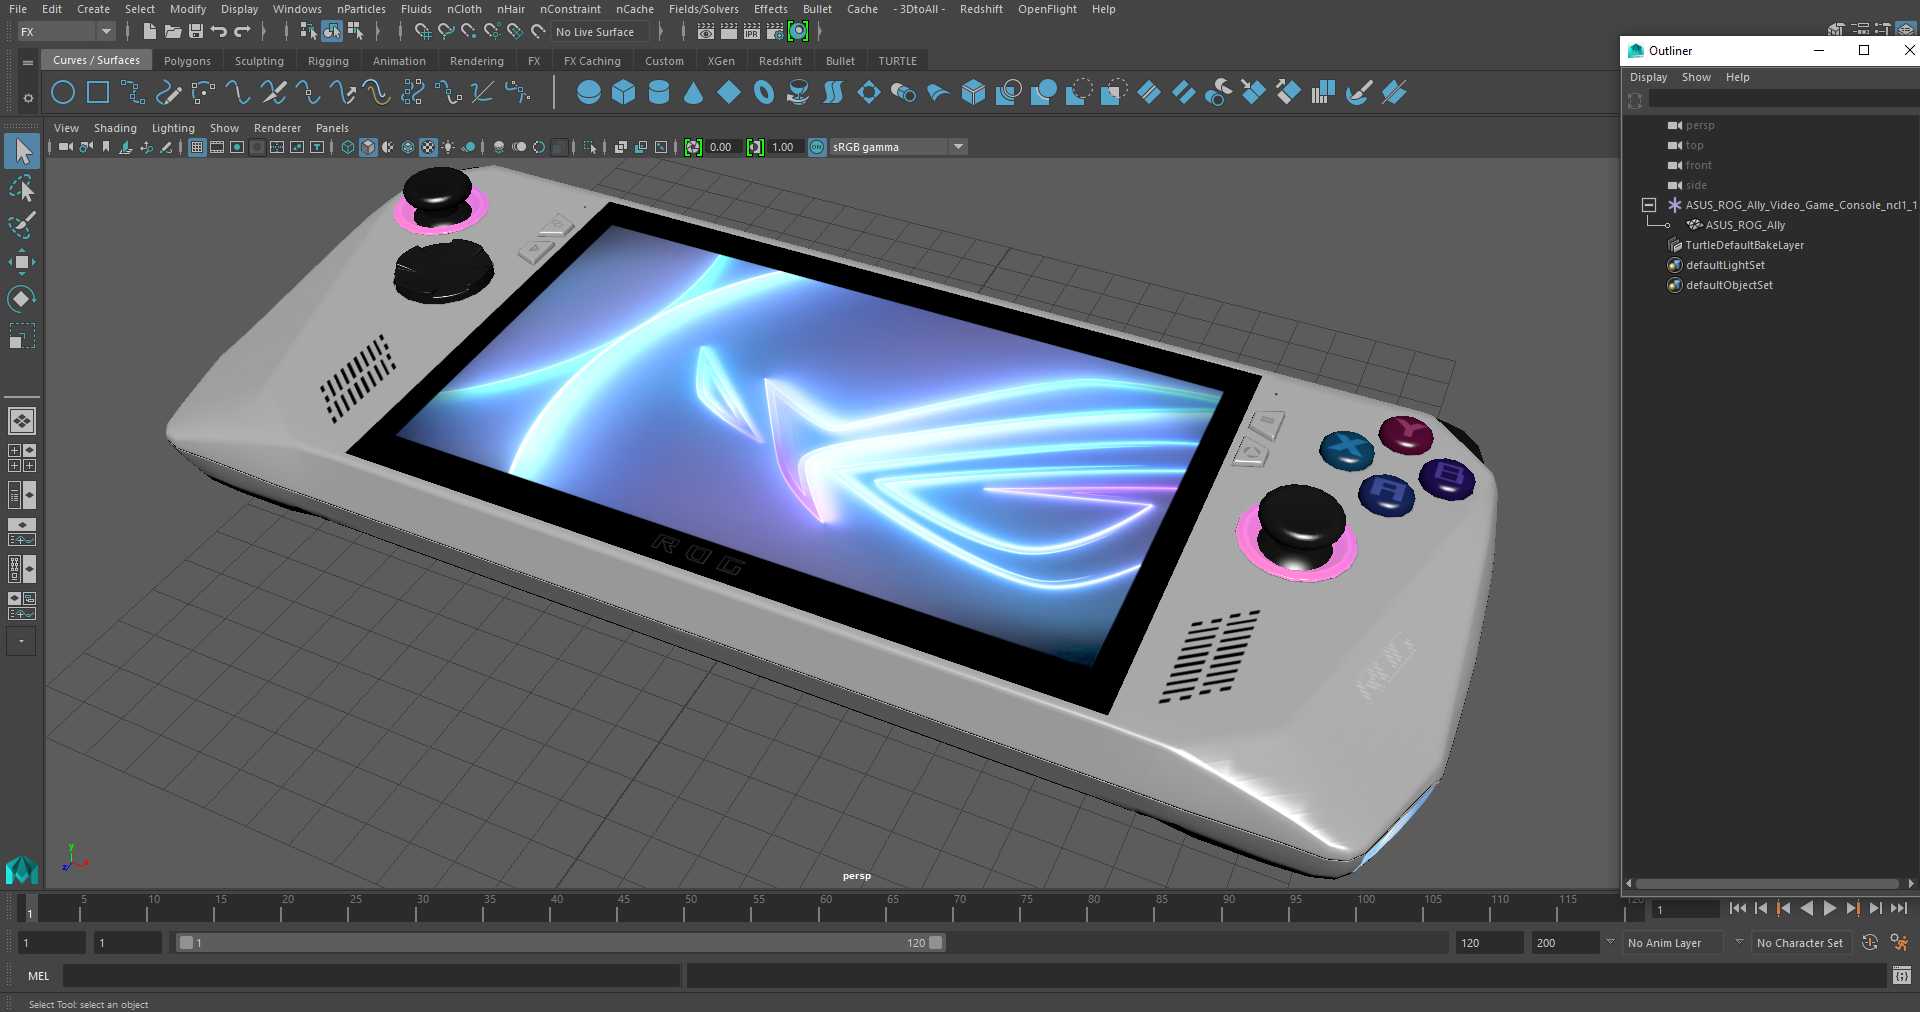Open the shelf options menu button
This screenshot has width=1920, height=1012.
coord(28,62)
